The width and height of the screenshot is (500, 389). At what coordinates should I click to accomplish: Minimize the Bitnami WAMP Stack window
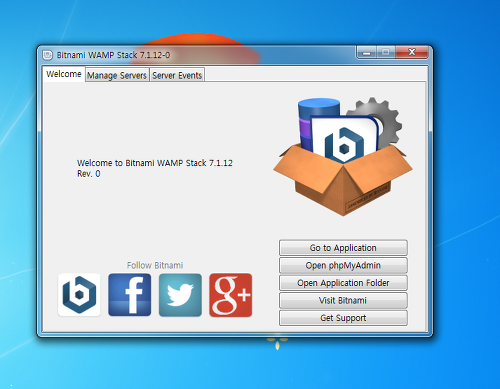tap(367, 52)
